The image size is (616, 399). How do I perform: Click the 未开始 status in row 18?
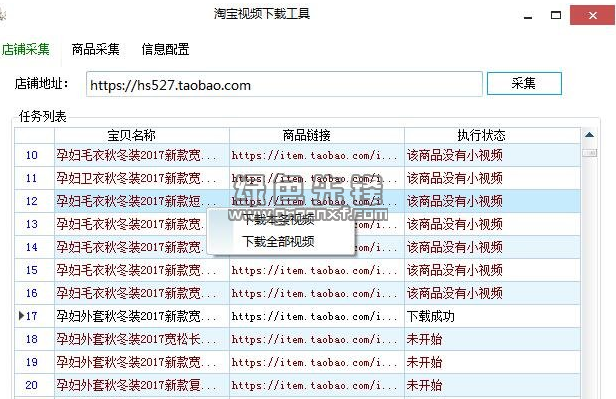tap(424, 339)
